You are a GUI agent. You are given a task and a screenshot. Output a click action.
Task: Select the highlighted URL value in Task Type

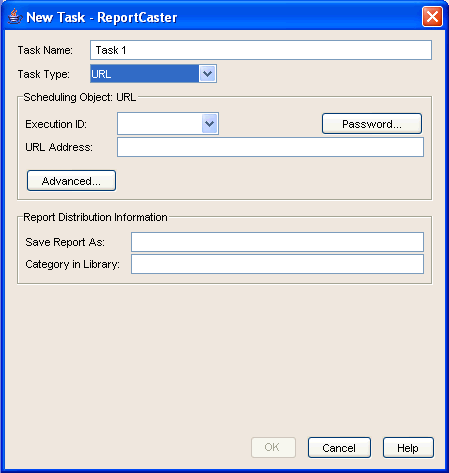(145, 74)
